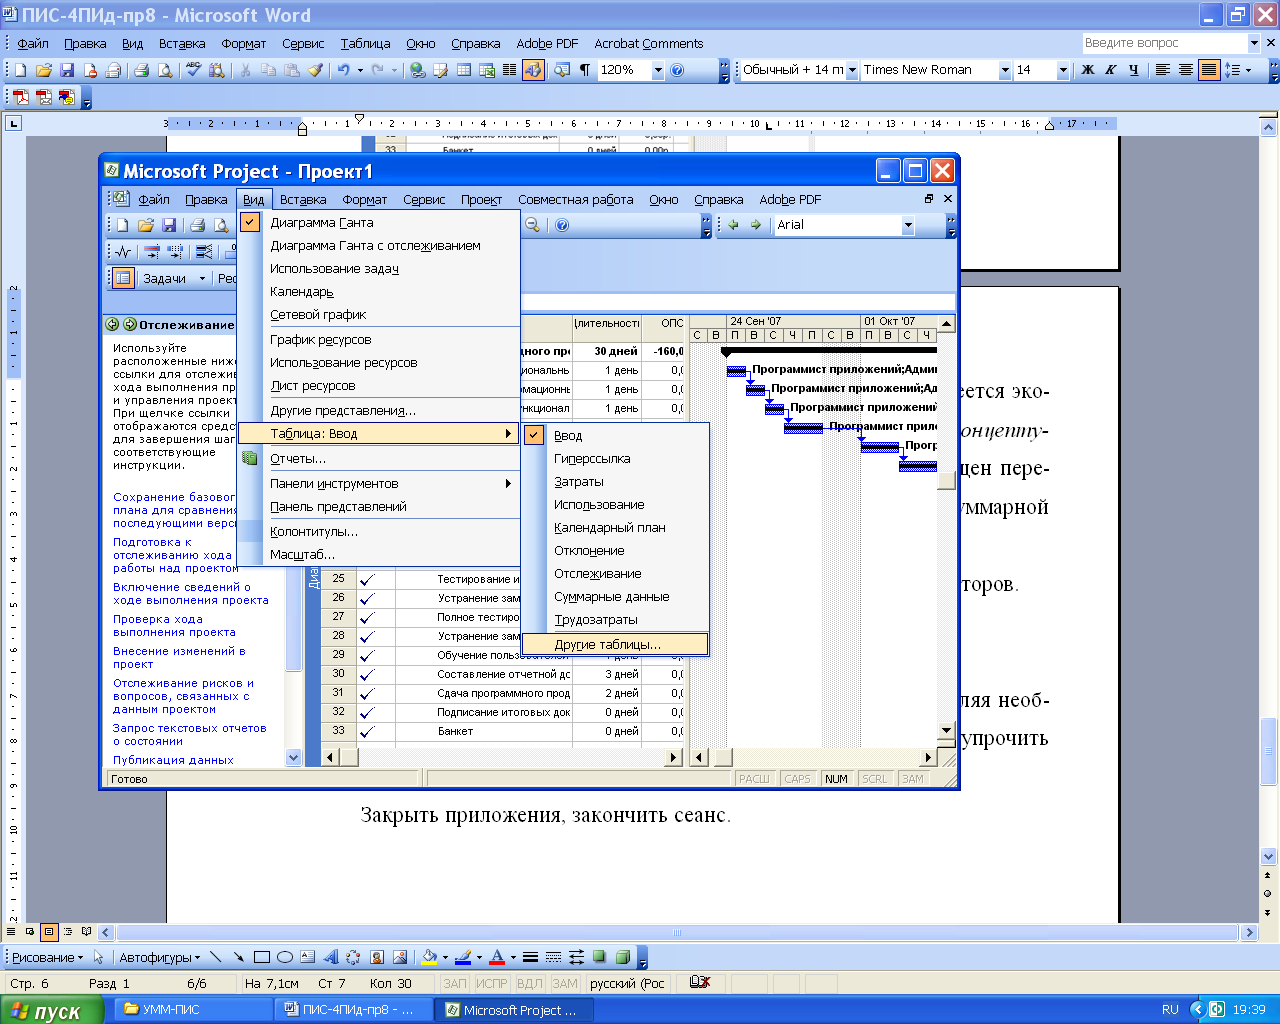The width and height of the screenshot is (1280, 1024).
Task: Open Project font dropdown showing Arial
Action: point(908,225)
